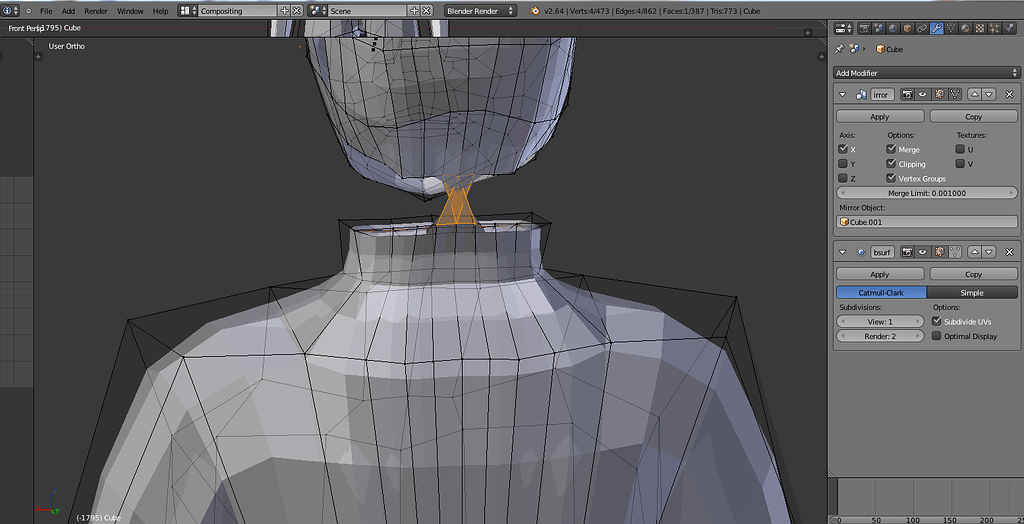
Task: Open the scene browser beside Scene field
Action: (317, 11)
